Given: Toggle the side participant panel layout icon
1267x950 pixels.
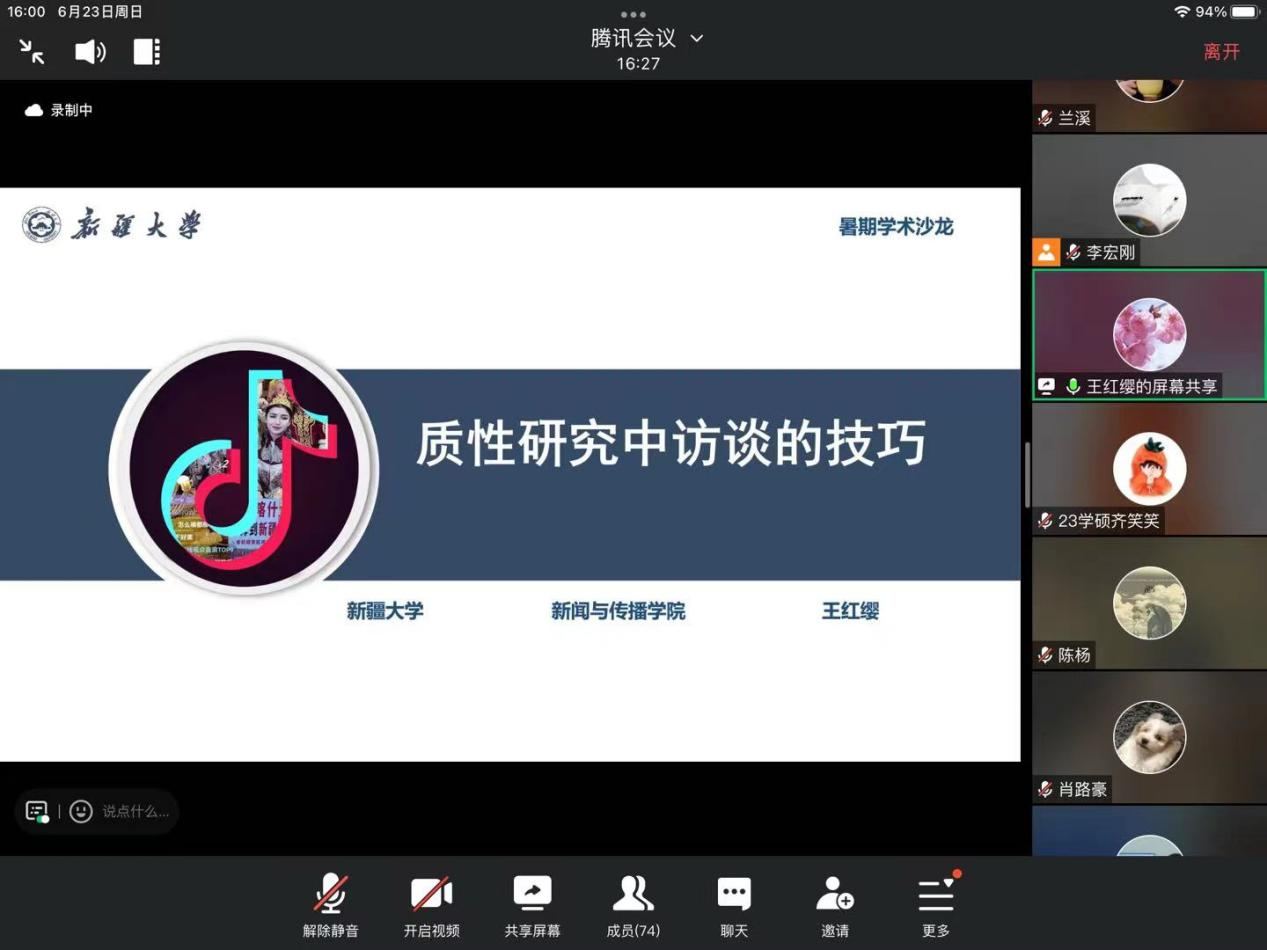Looking at the screenshot, I should coord(147,52).
